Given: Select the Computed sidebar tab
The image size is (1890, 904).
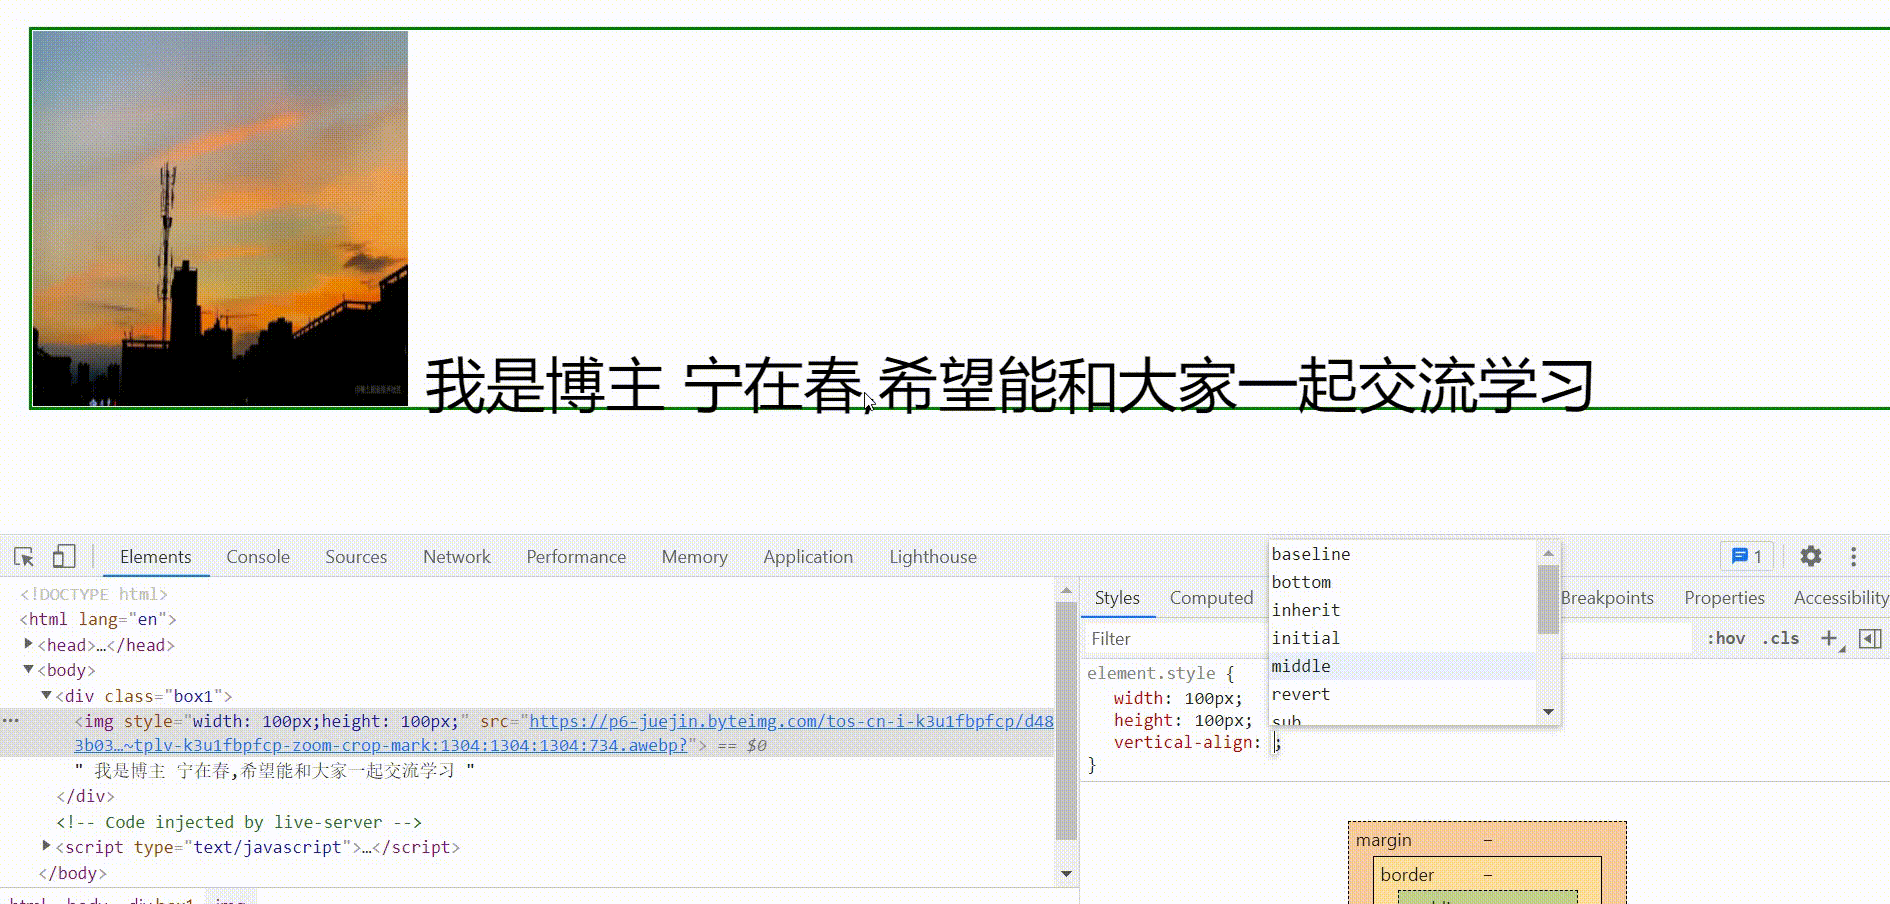Looking at the screenshot, I should pos(1211,598).
